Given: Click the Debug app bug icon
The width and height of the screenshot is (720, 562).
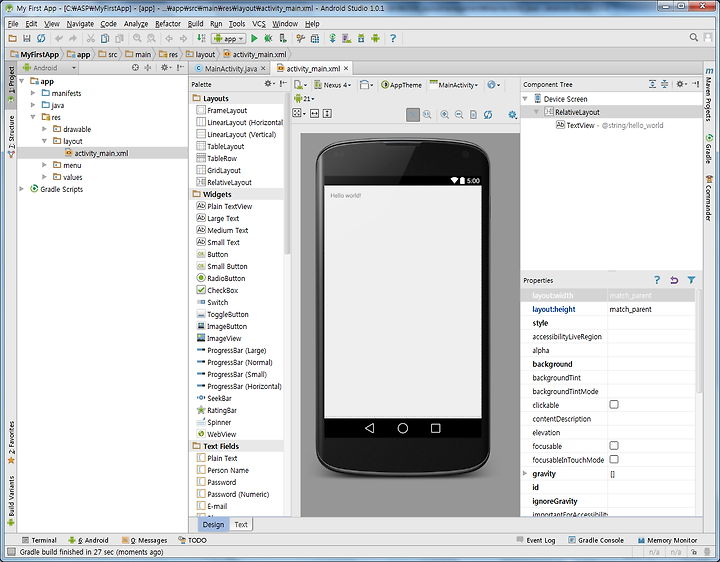Looking at the screenshot, I should [268, 39].
